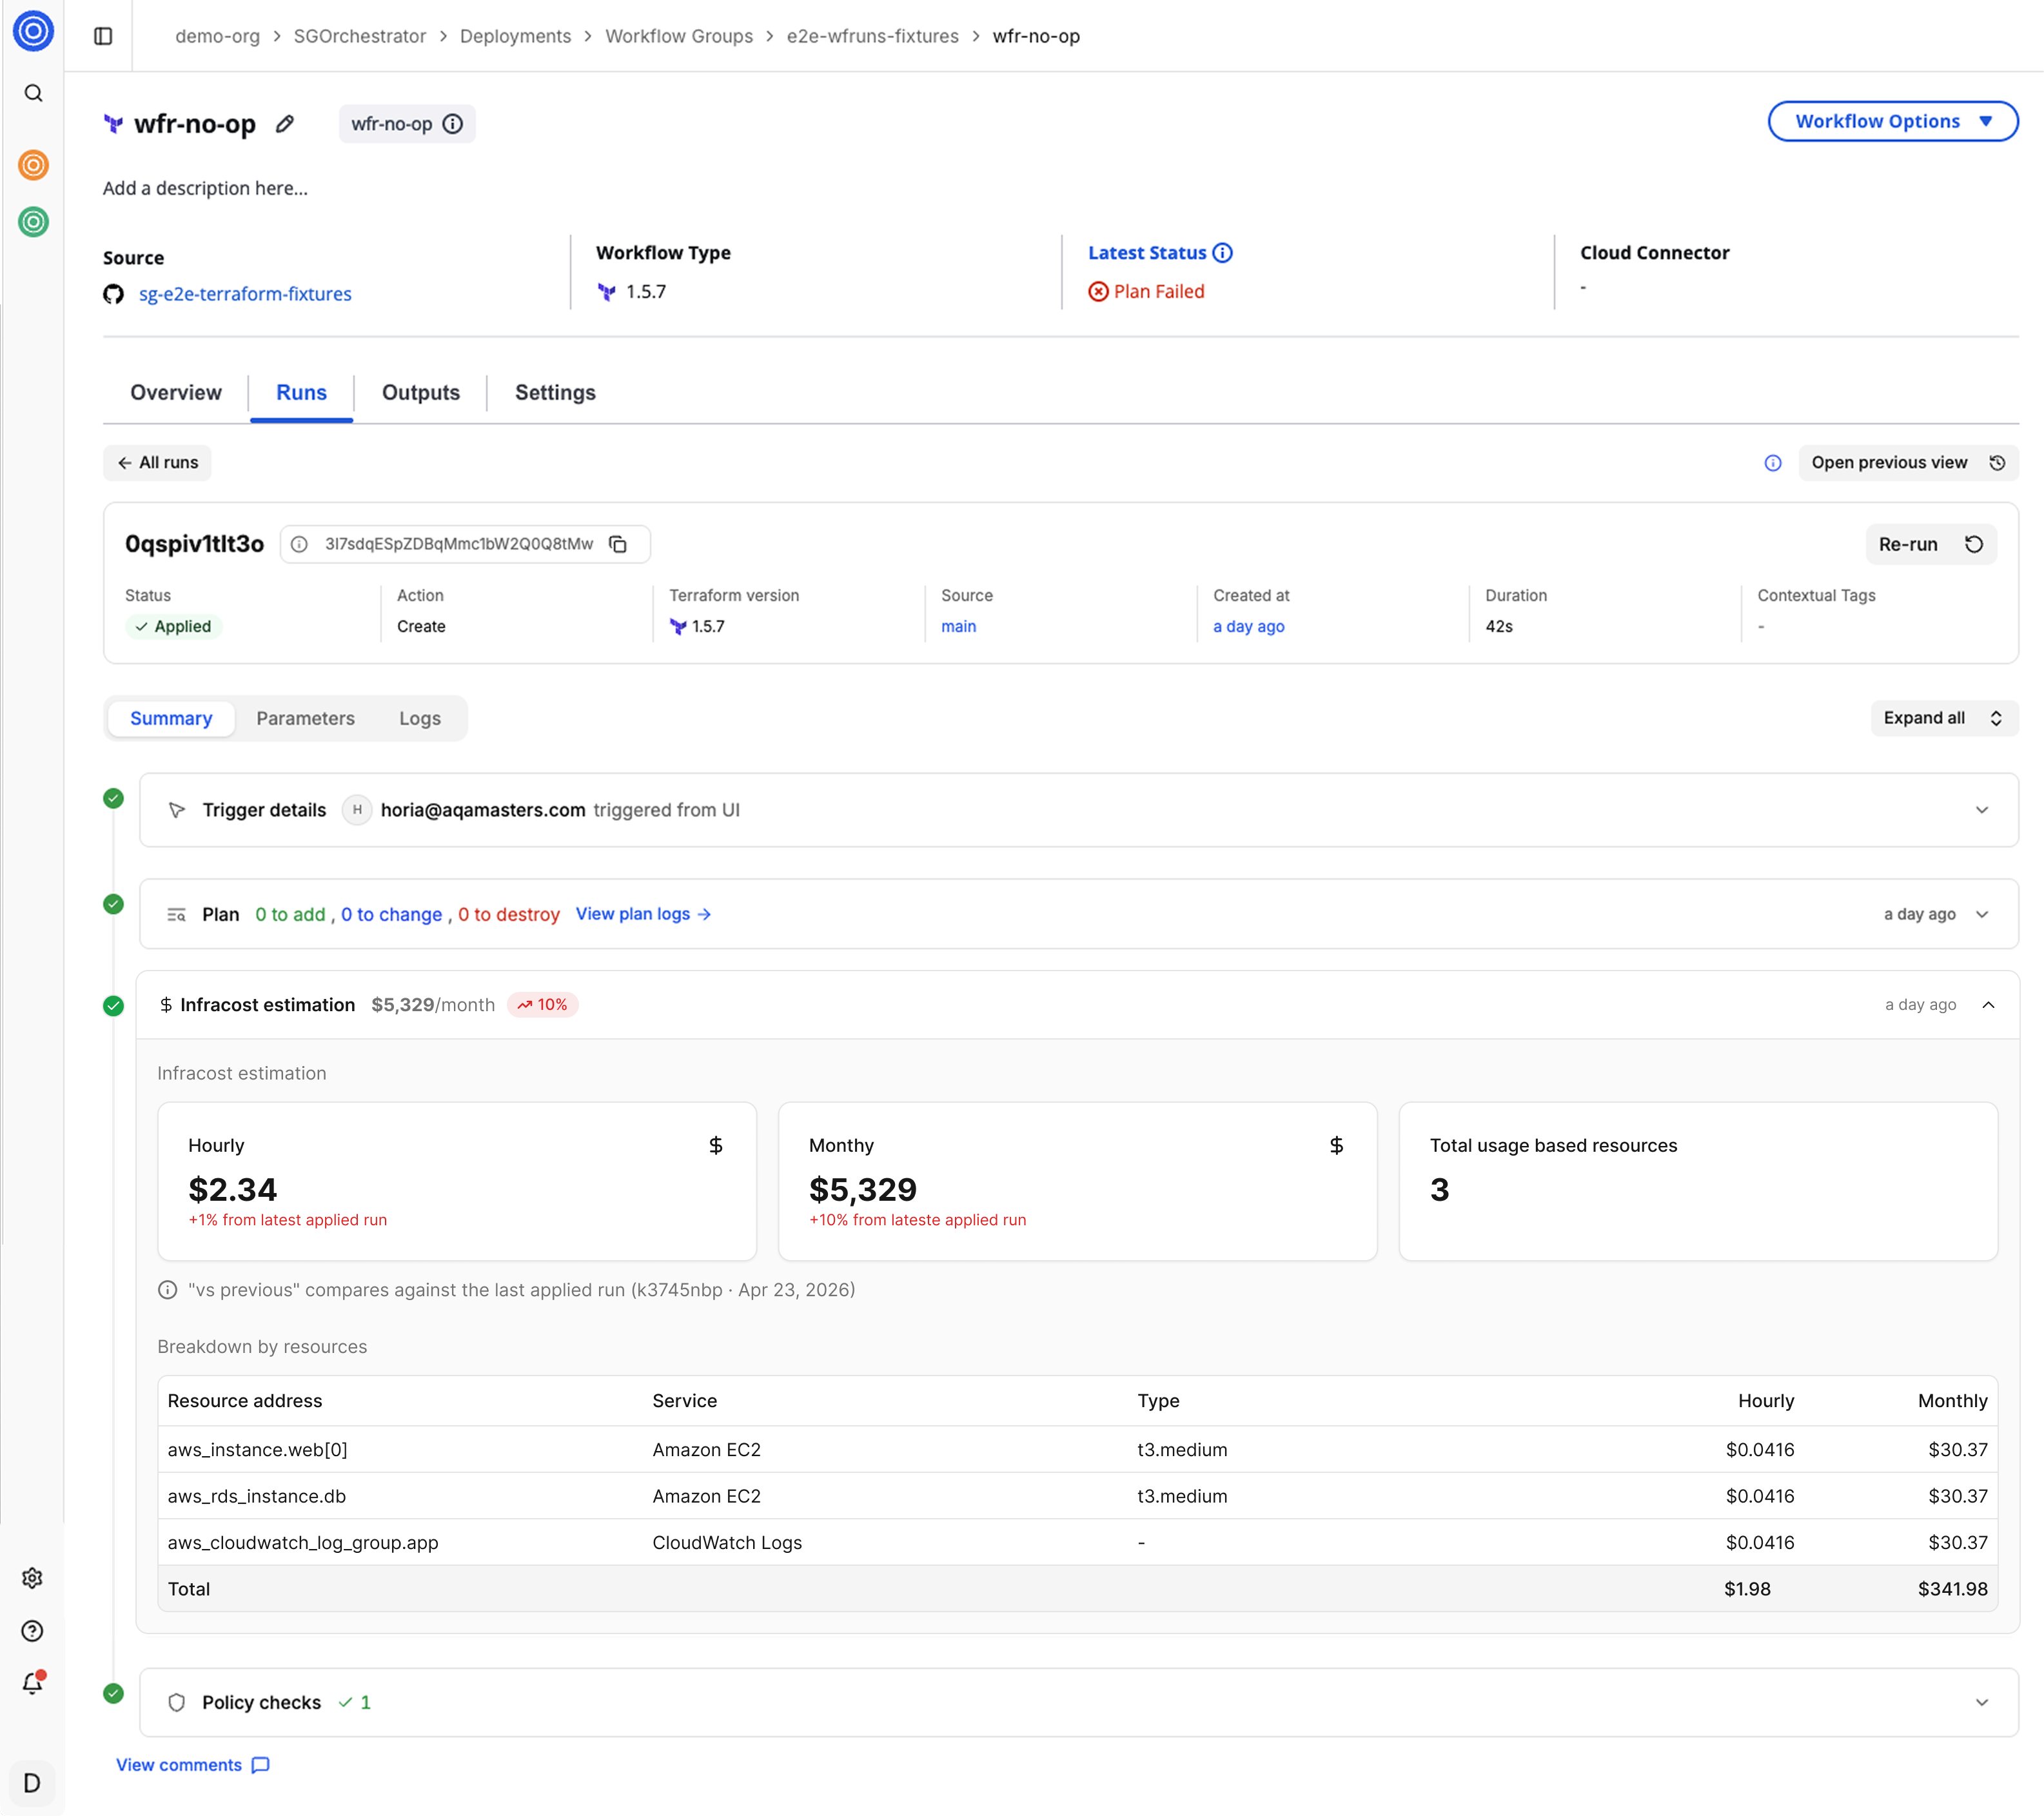Click Open previous view button
Screen dimensions: 2044x1816
[x=1908, y=463]
